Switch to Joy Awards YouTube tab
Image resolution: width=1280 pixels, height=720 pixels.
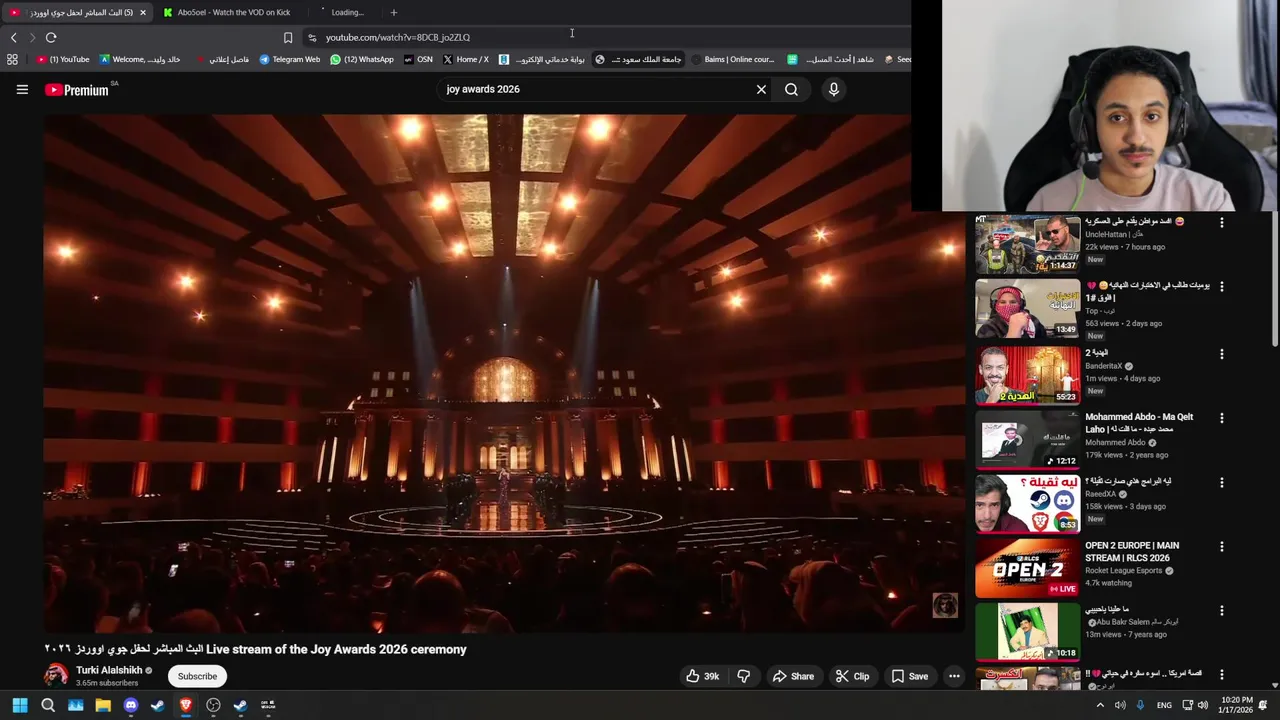77,13
